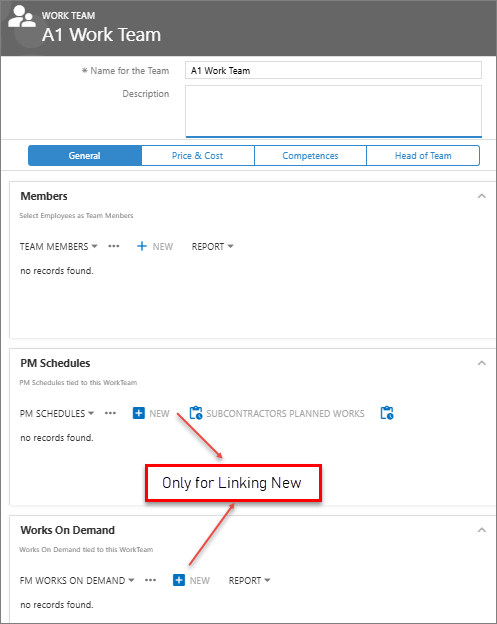The height and width of the screenshot is (624, 497).
Task: Open the FM WORKS ON DEMAND dropdown
Action: tap(77, 581)
